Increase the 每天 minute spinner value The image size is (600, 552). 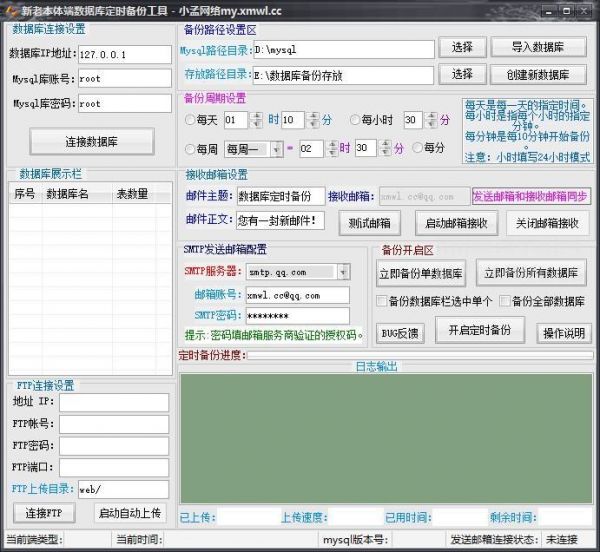pos(314,116)
